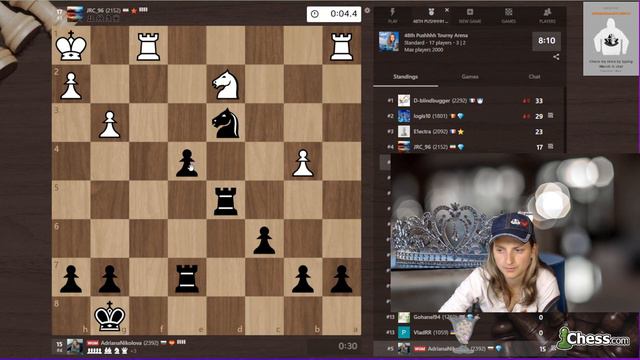Click the share tournament icon
This screenshot has width=640, height=360.
coord(556,57)
